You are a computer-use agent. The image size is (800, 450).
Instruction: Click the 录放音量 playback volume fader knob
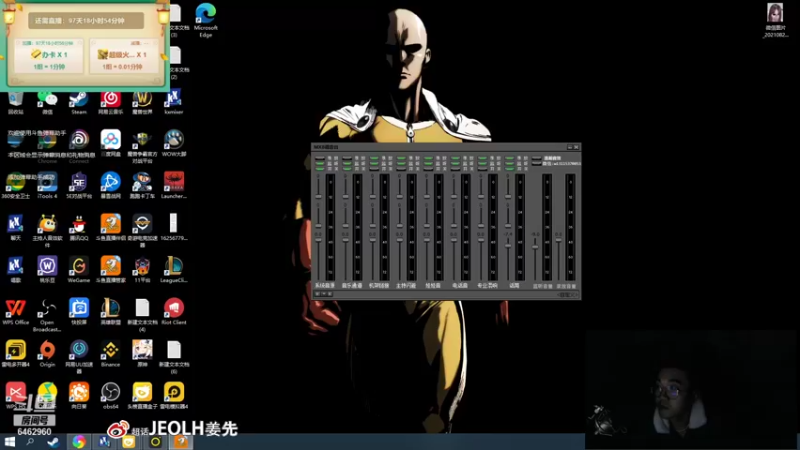click(x=559, y=240)
